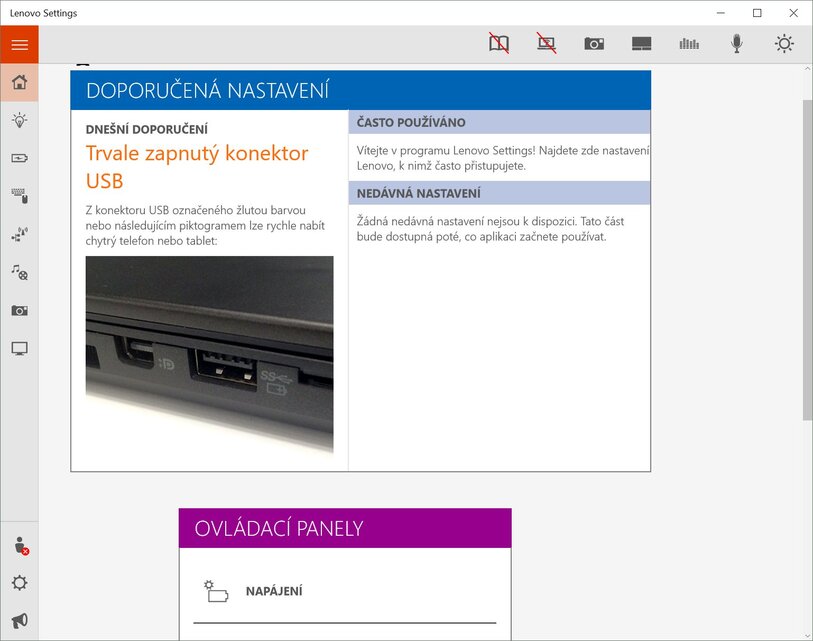The height and width of the screenshot is (641, 813).
Task: Toggle reading mode via the crossed book icon
Action: (498, 43)
